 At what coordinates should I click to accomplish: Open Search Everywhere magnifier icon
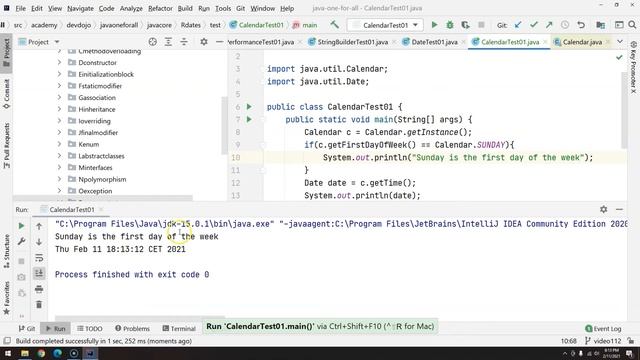coord(632,25)
